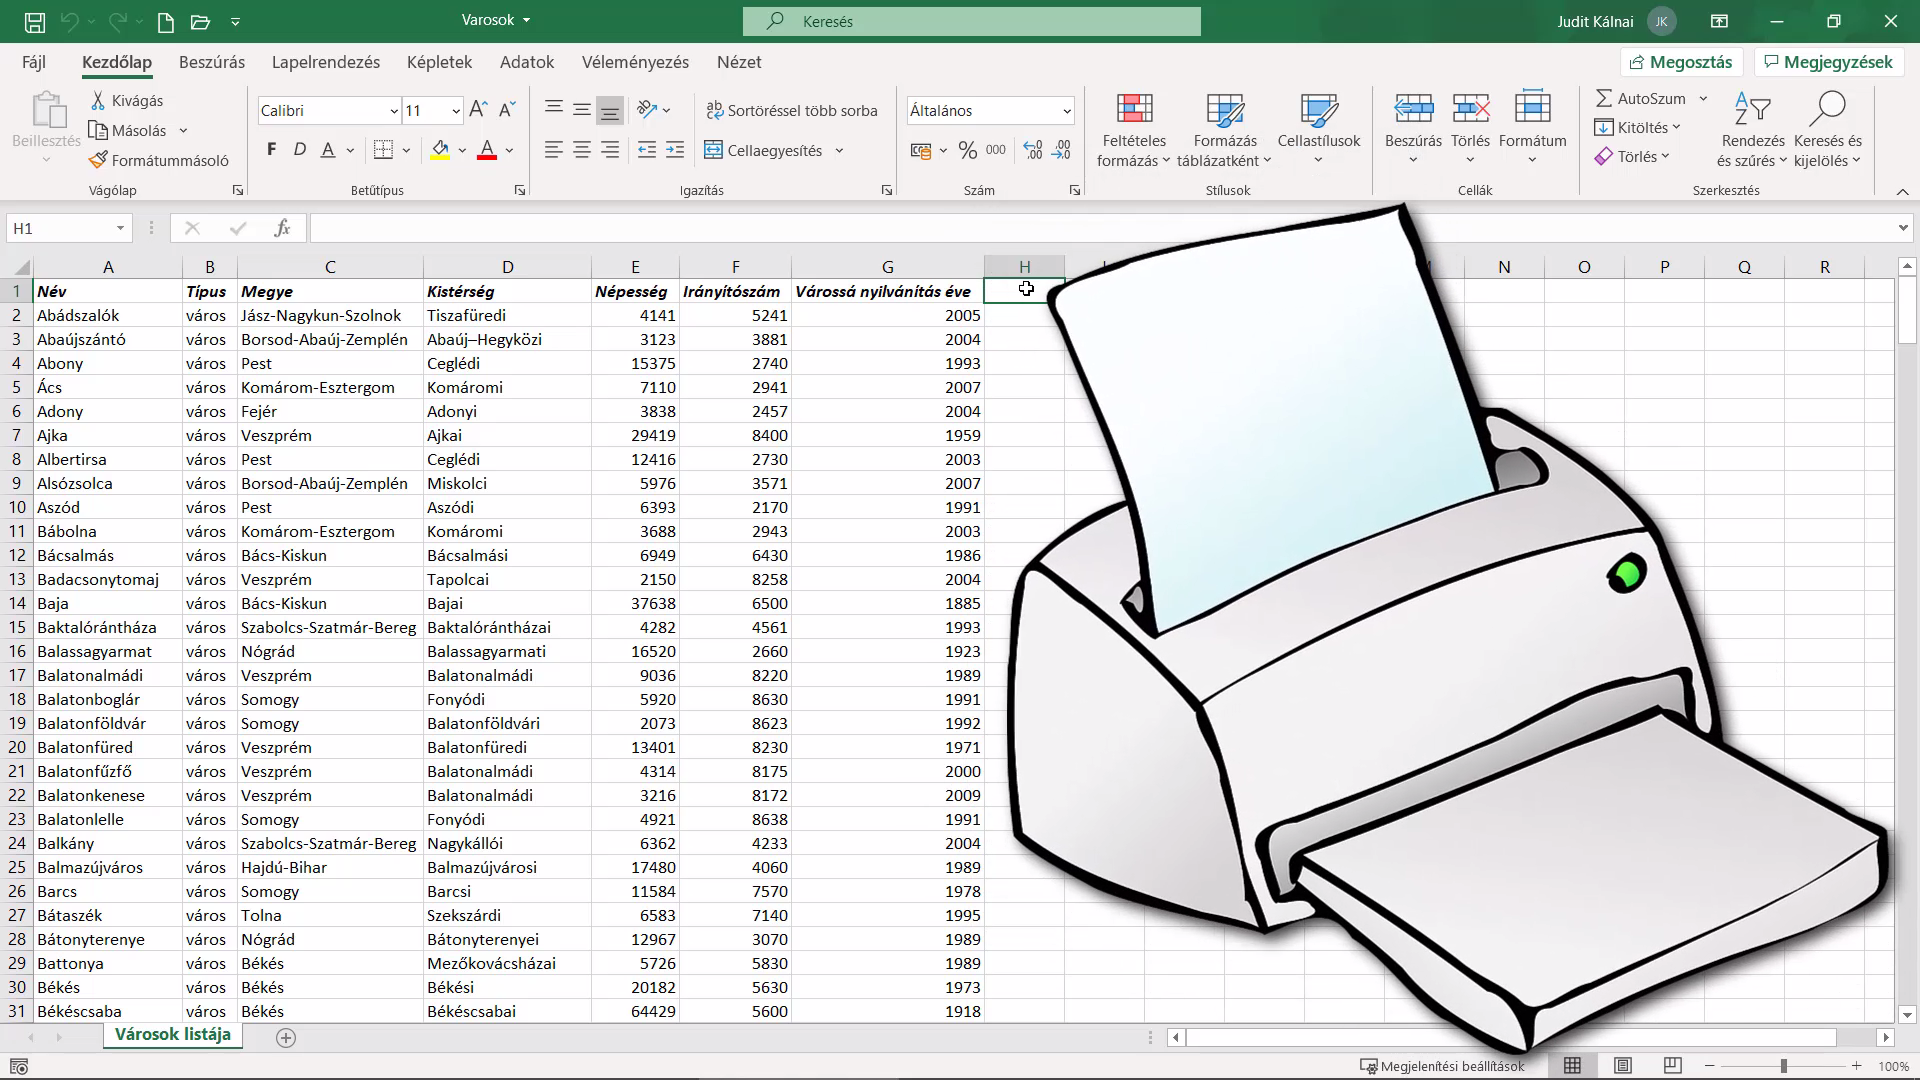The width and height of the screenshot is (1920, 1080).
Task: Switch to page layout view in status bar
Action: 1623,1066
